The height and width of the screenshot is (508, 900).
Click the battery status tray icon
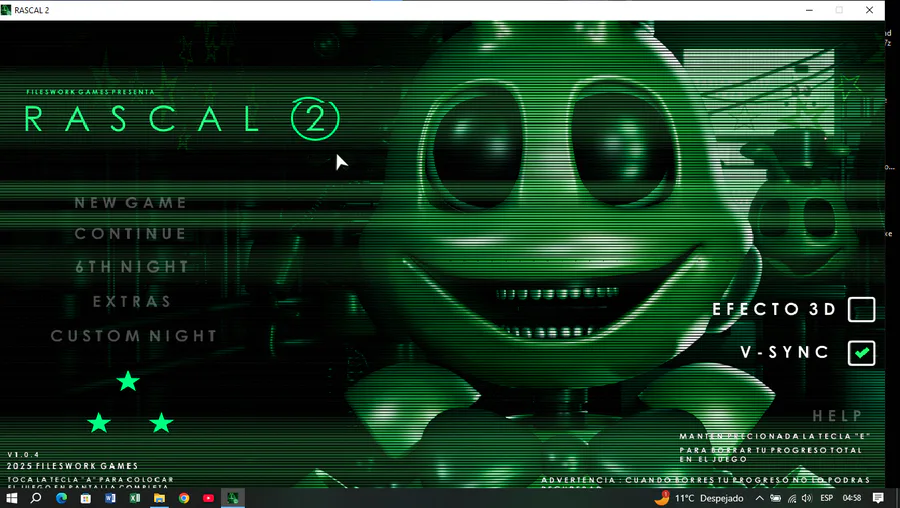pyautogui.click(x=775, y=498)
